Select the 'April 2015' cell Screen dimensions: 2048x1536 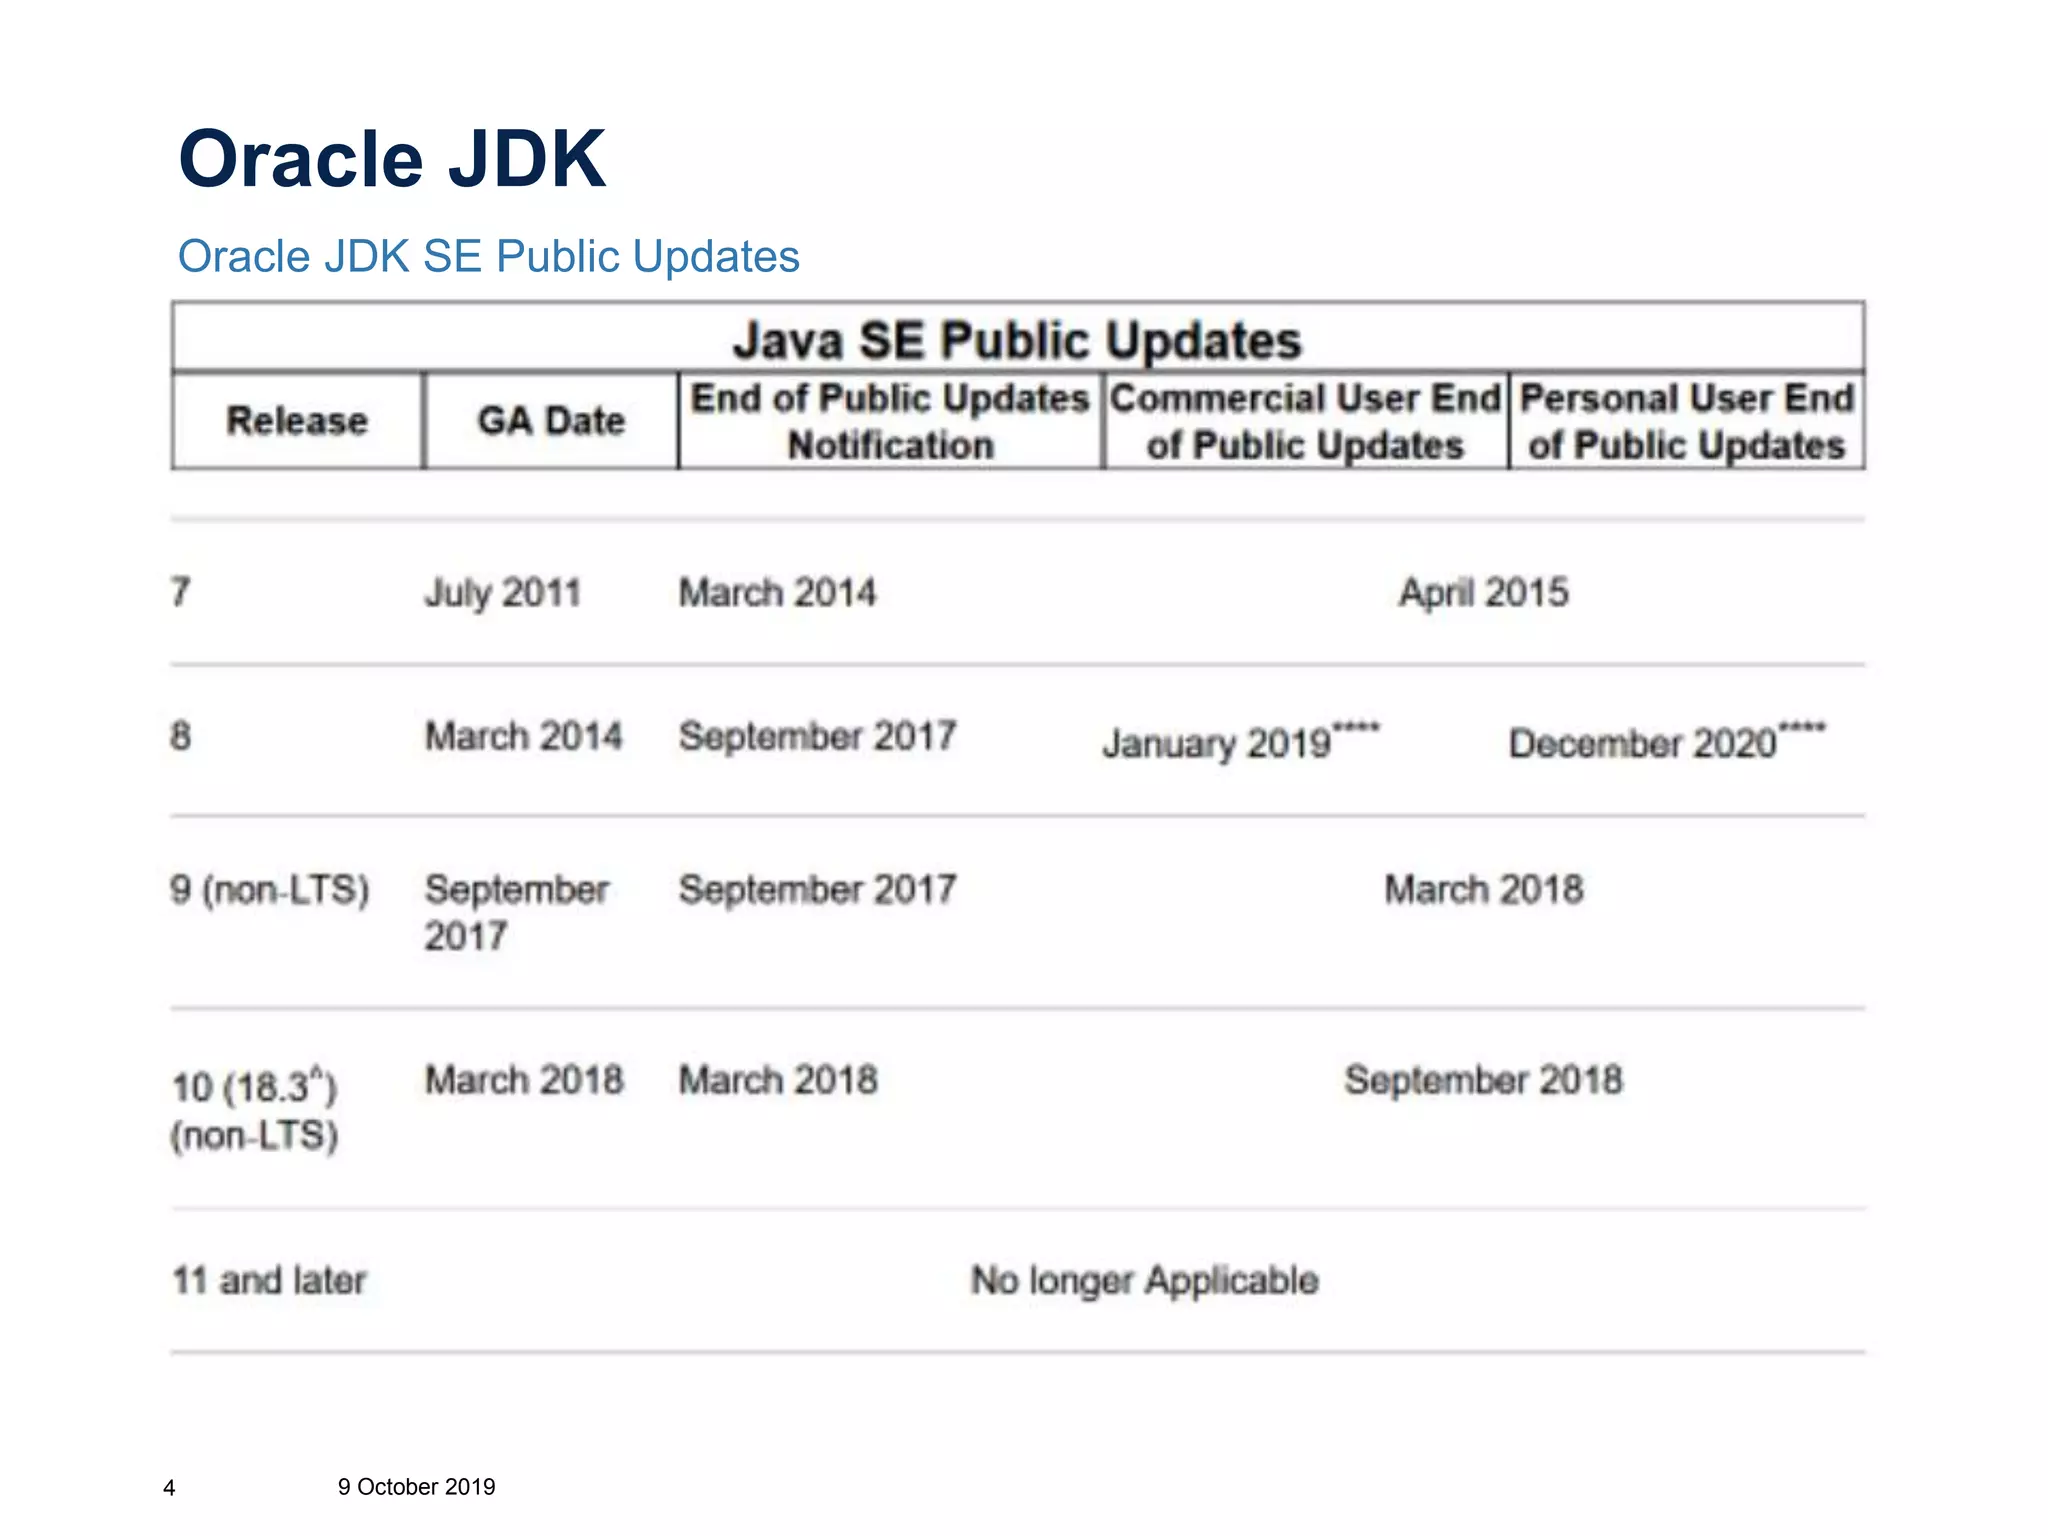pyautogui.click(x=1484, y=593)
